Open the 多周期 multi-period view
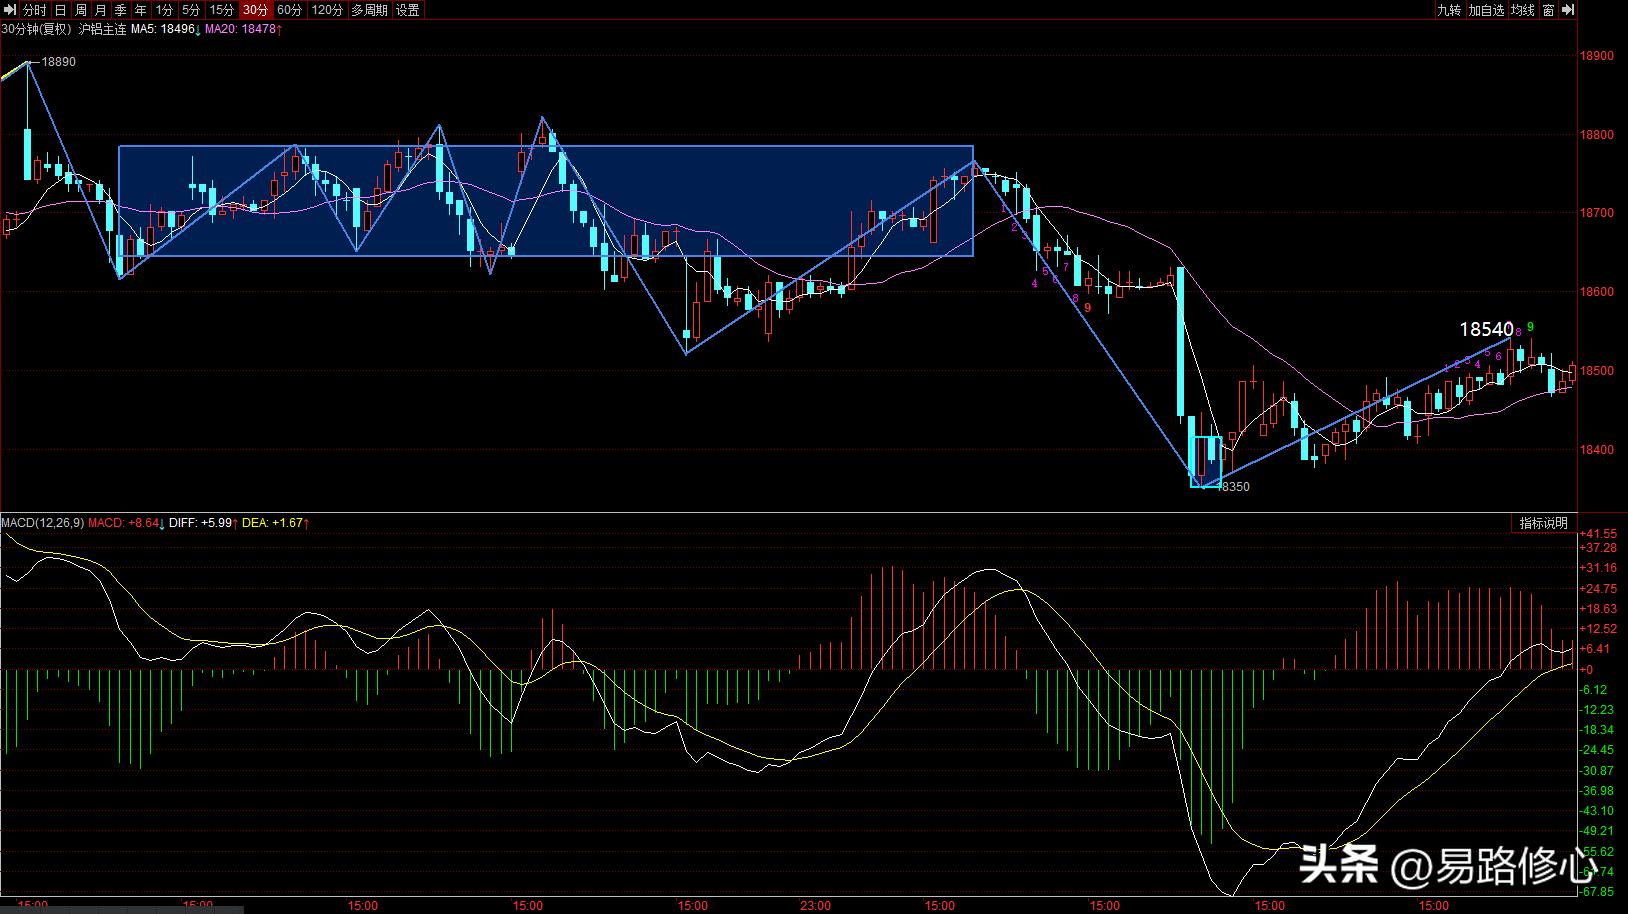This screenshot has width=1628, height=914. coord(369,10)
